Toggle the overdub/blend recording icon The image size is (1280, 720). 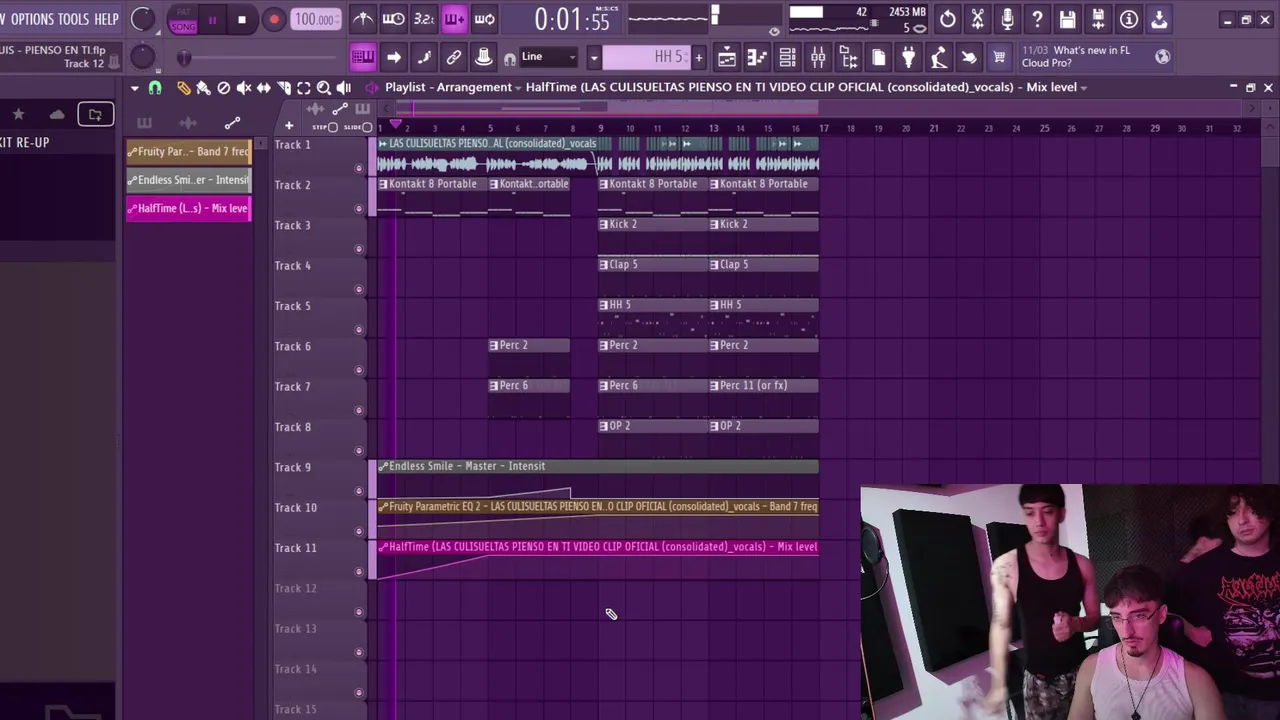[x=454, y=19]
